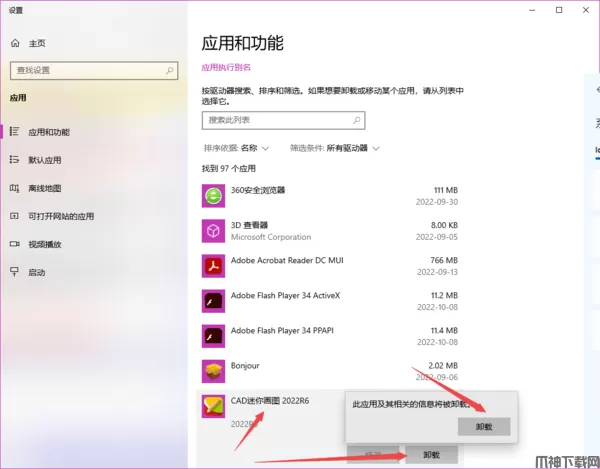600x469 pixels.
Task: Focus the 搜索此列表 search field
Action: click(284, 120)
